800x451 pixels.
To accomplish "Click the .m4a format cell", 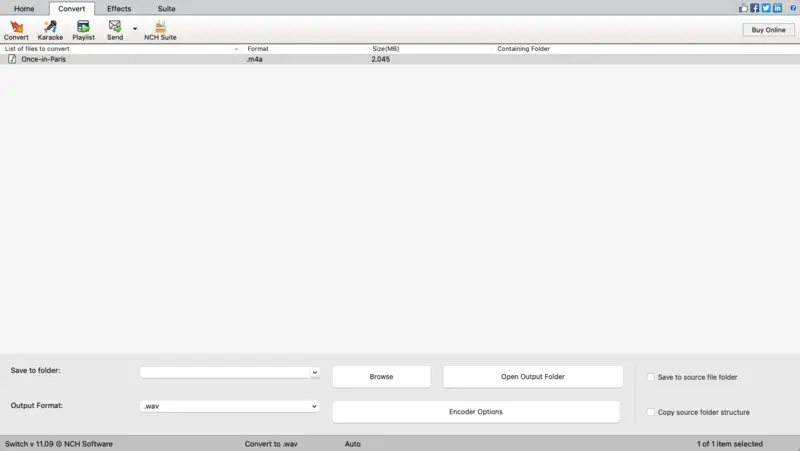I will tap(254, 59).
